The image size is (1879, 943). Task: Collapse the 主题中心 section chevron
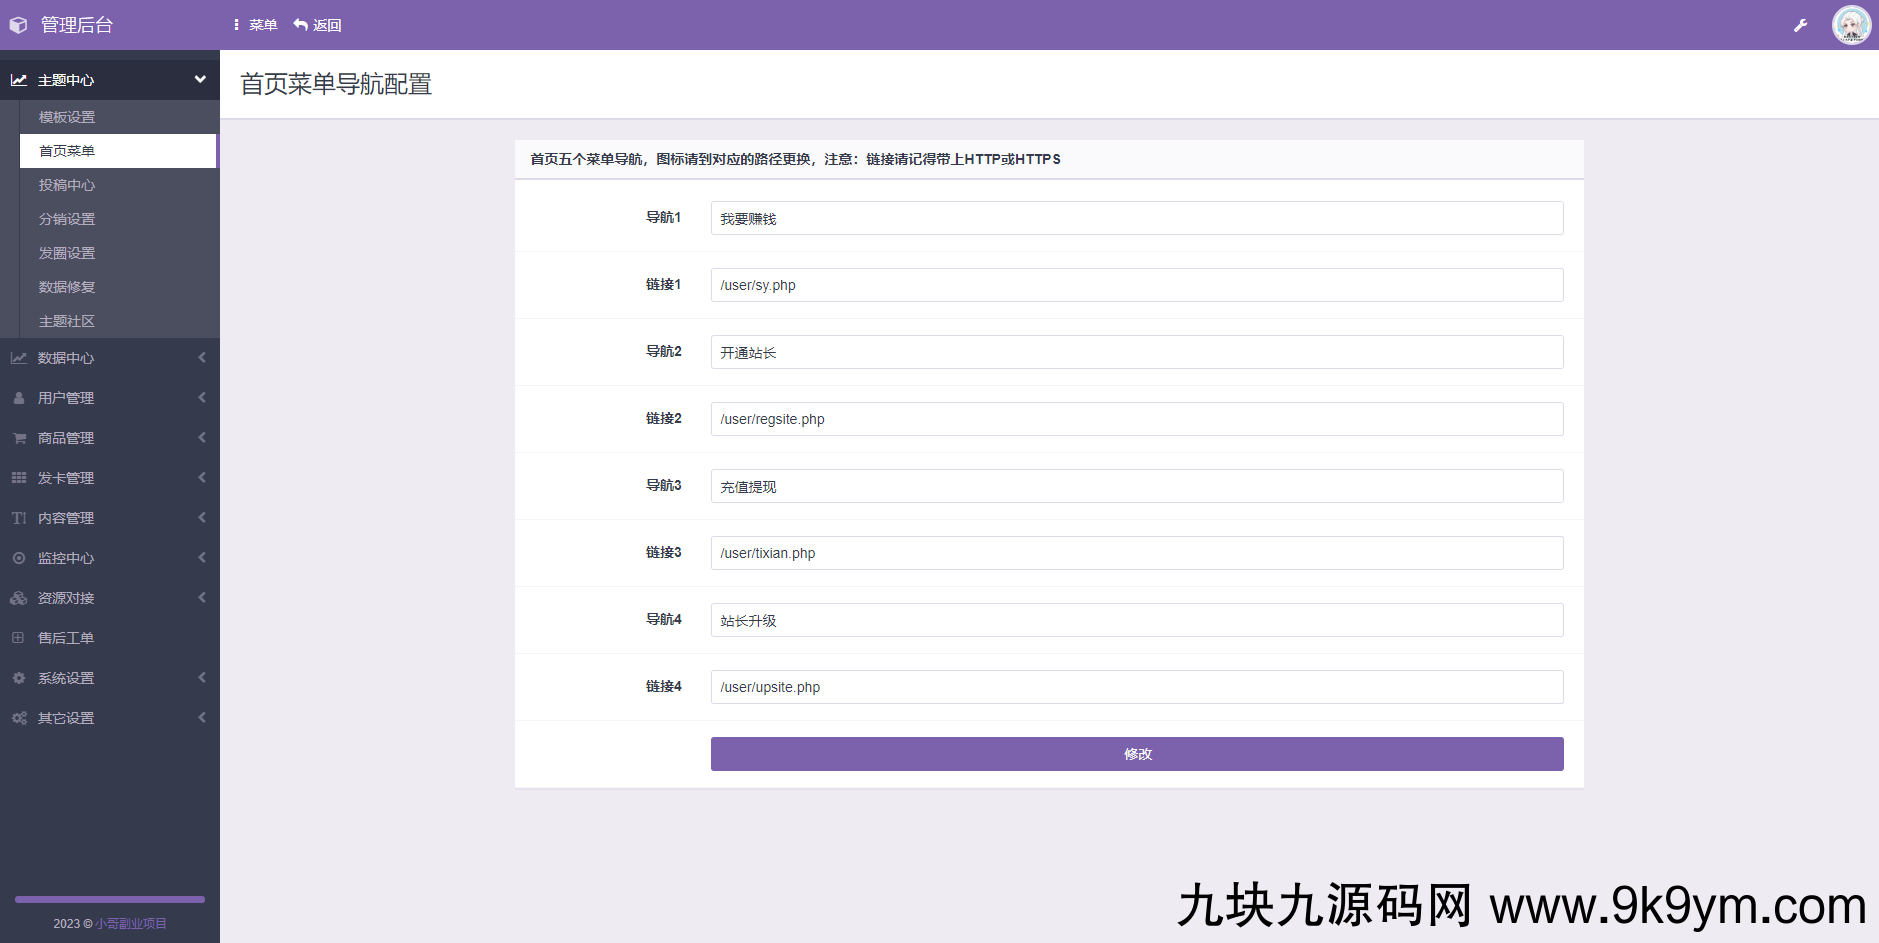click(200, 79)
